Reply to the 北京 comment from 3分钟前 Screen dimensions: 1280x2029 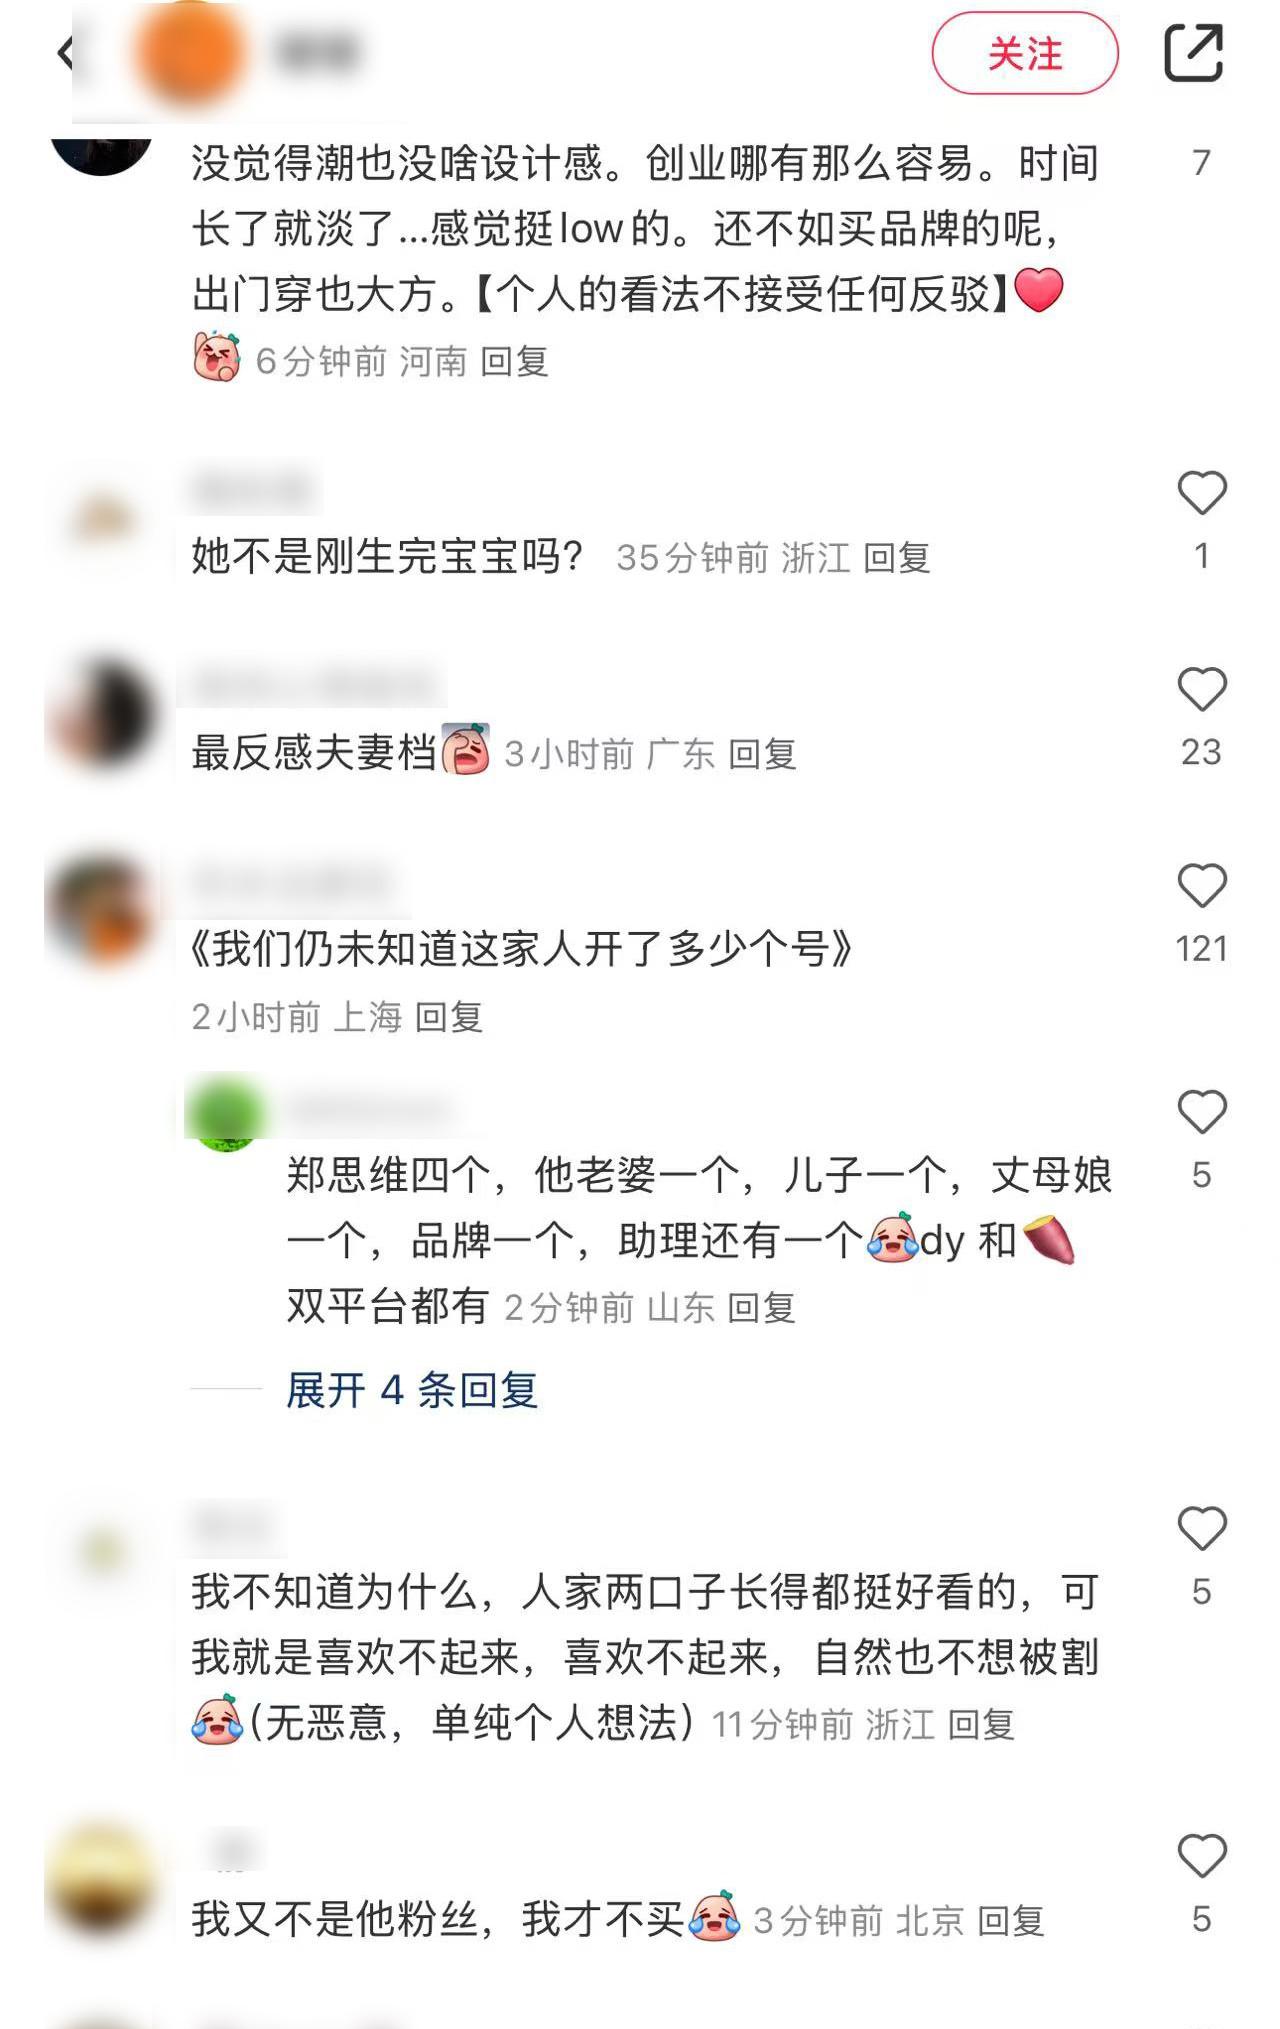(x=1010, y=1921)
